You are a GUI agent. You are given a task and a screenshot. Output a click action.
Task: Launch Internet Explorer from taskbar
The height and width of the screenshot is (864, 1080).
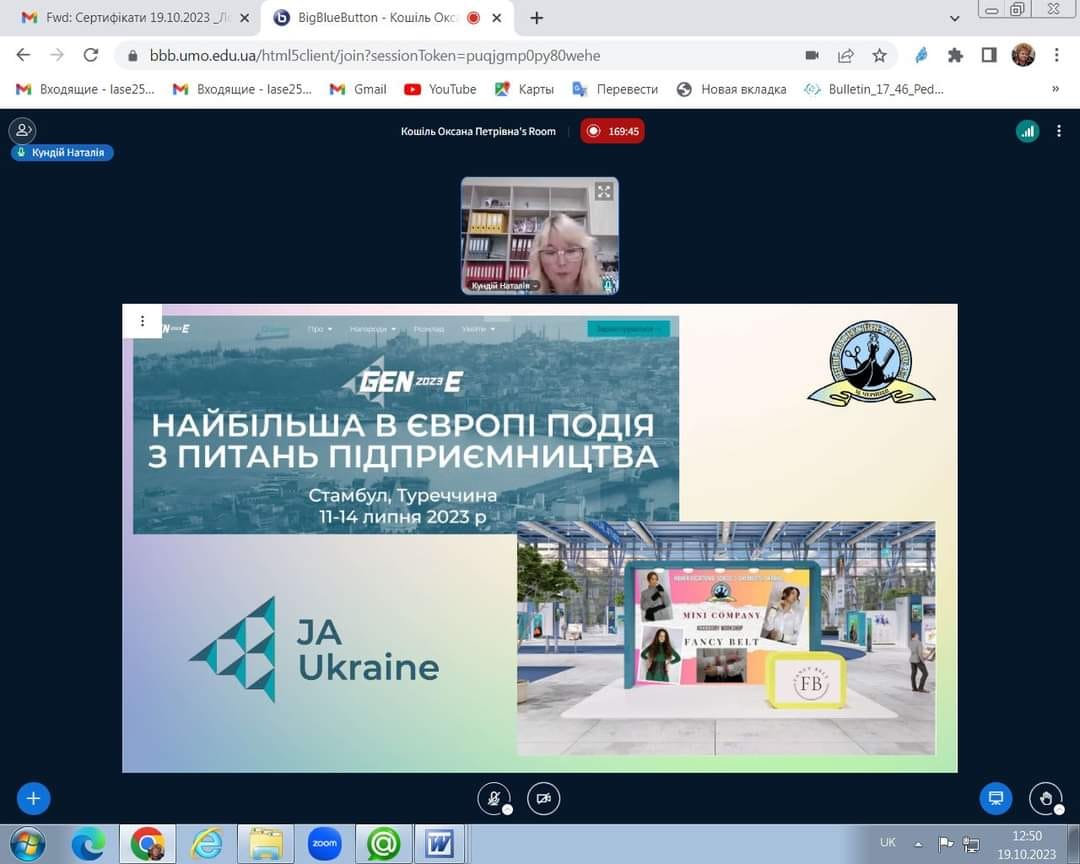(x=207, y=844)
